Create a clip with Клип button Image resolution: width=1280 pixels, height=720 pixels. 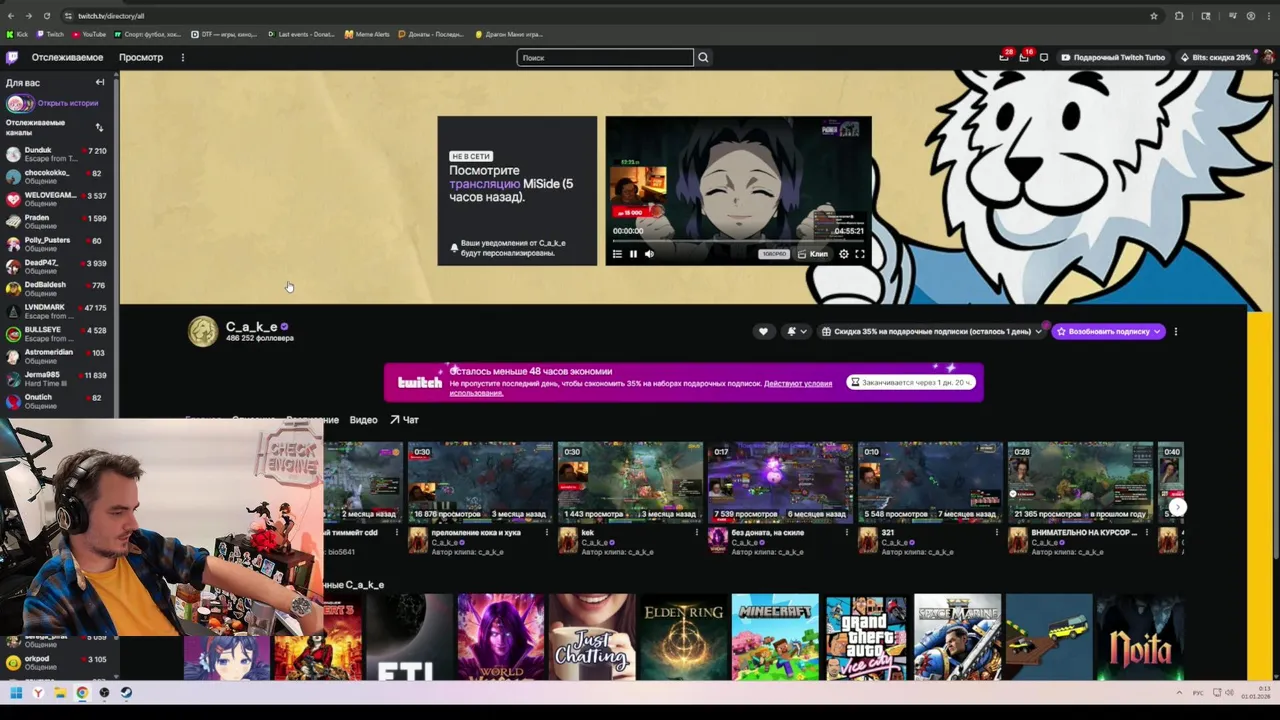tap(813, 254)
